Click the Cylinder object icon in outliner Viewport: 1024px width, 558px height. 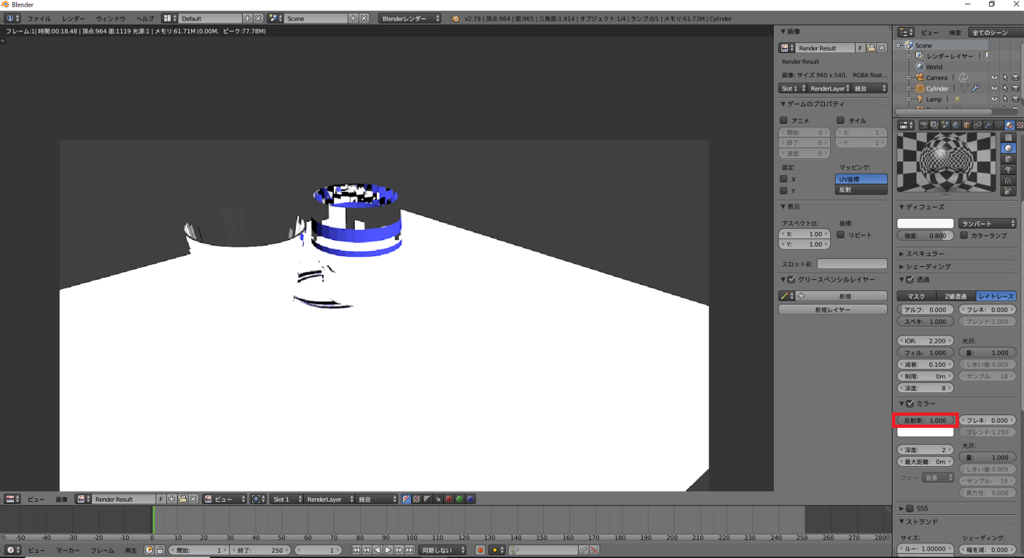tap(920, 88)
